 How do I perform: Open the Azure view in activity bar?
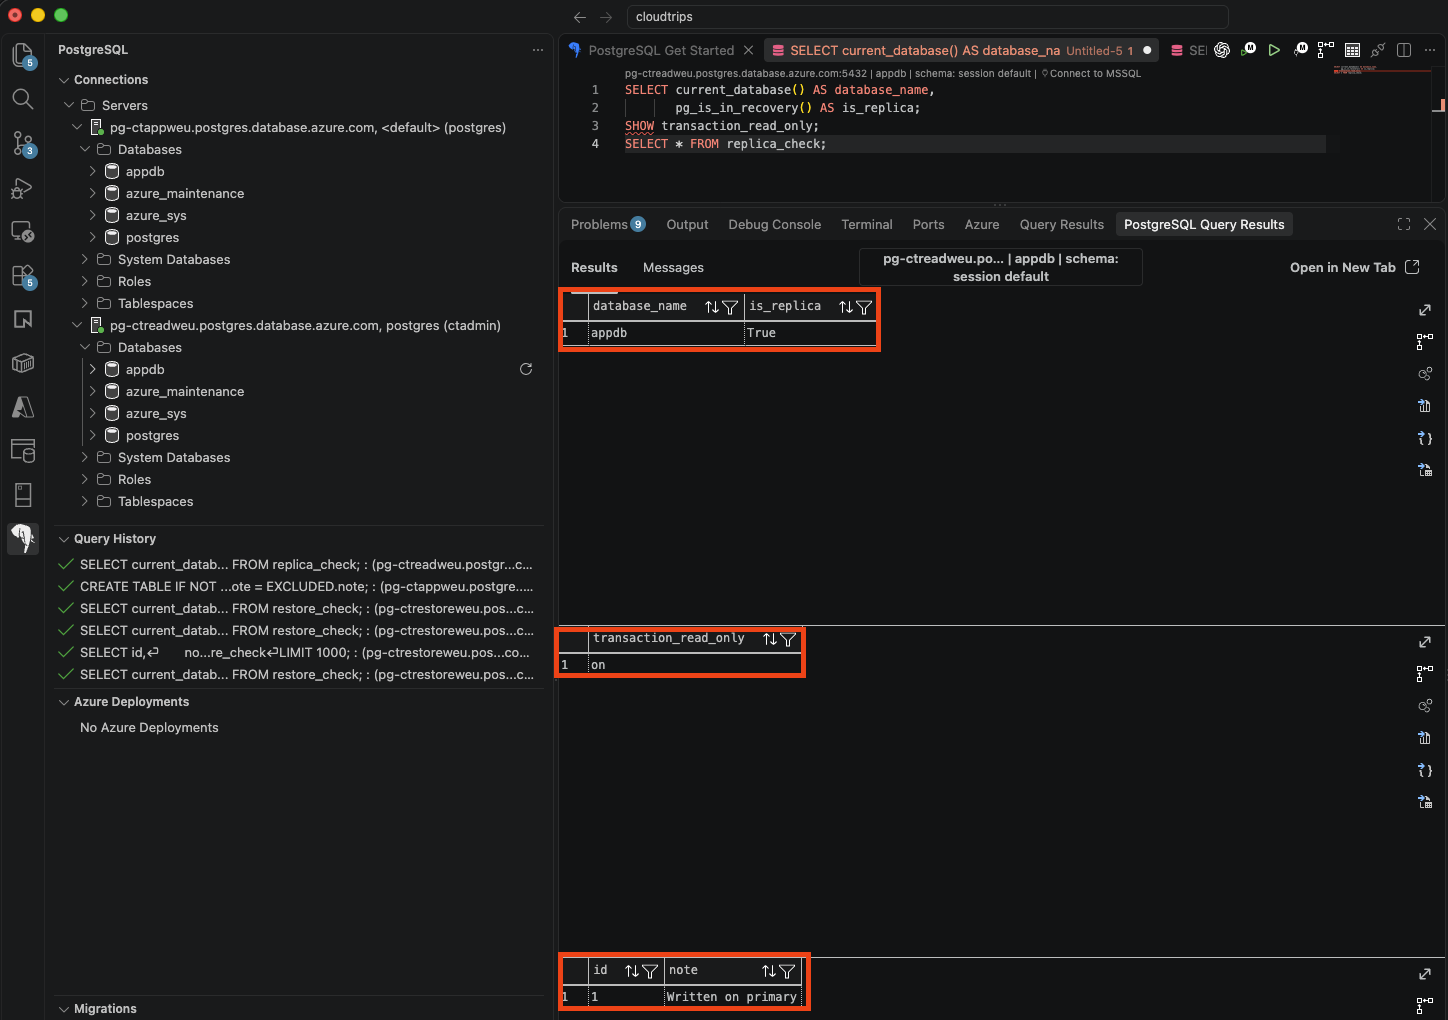click(x=22, y=407)
